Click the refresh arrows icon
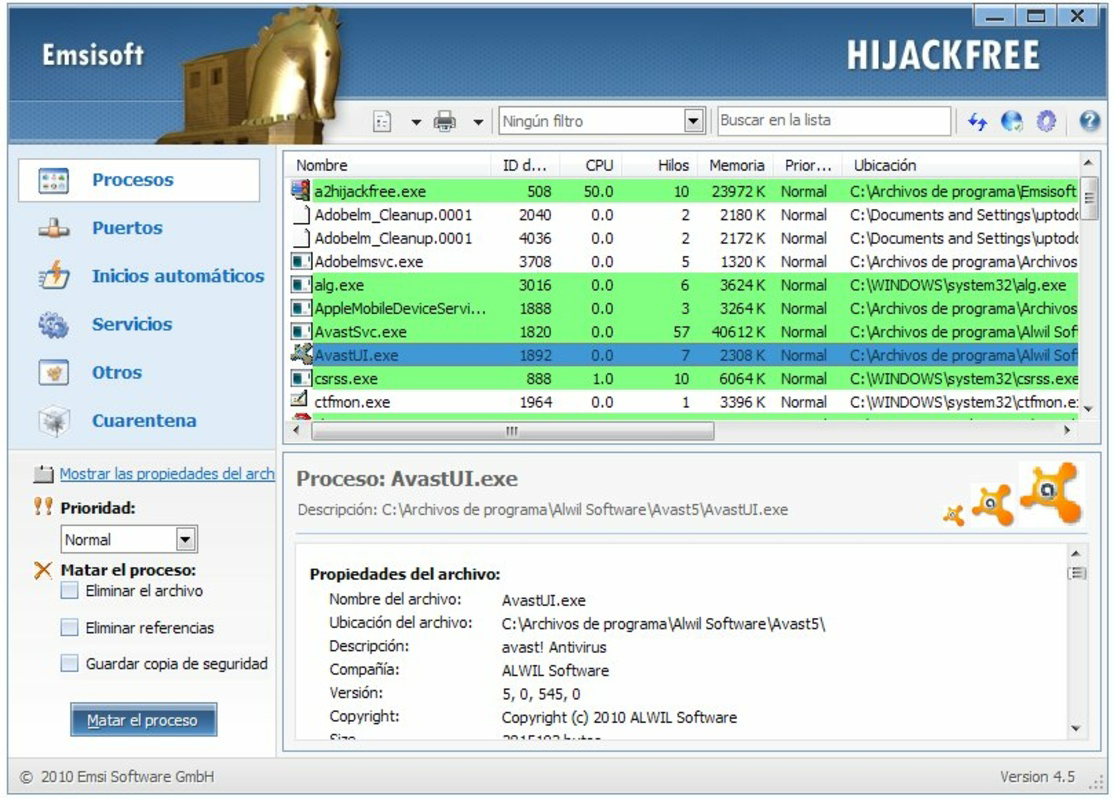1114x800 pixels. [978, 122]
